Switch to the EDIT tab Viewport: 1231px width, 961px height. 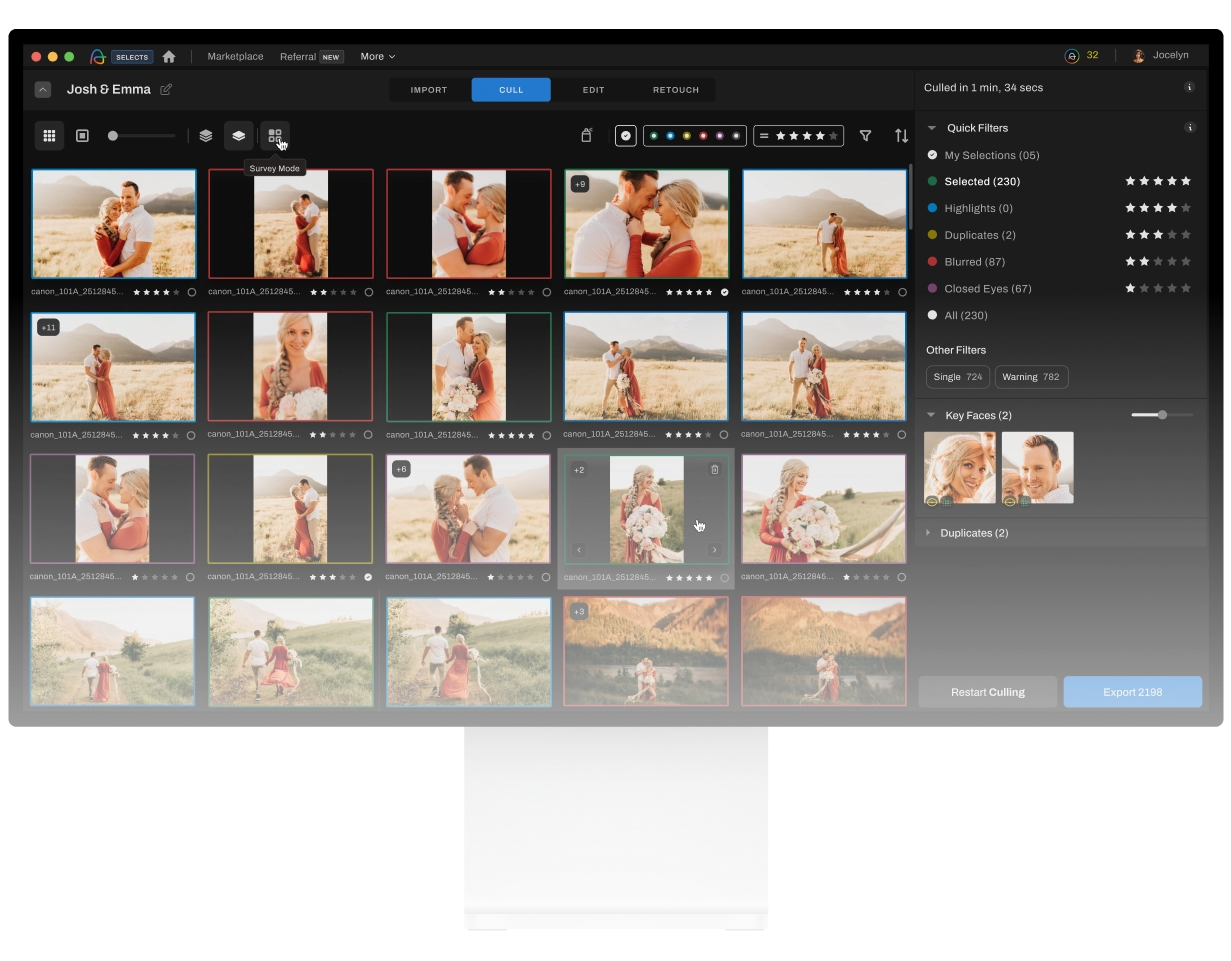pyautogui.click(x=593, y=90)
